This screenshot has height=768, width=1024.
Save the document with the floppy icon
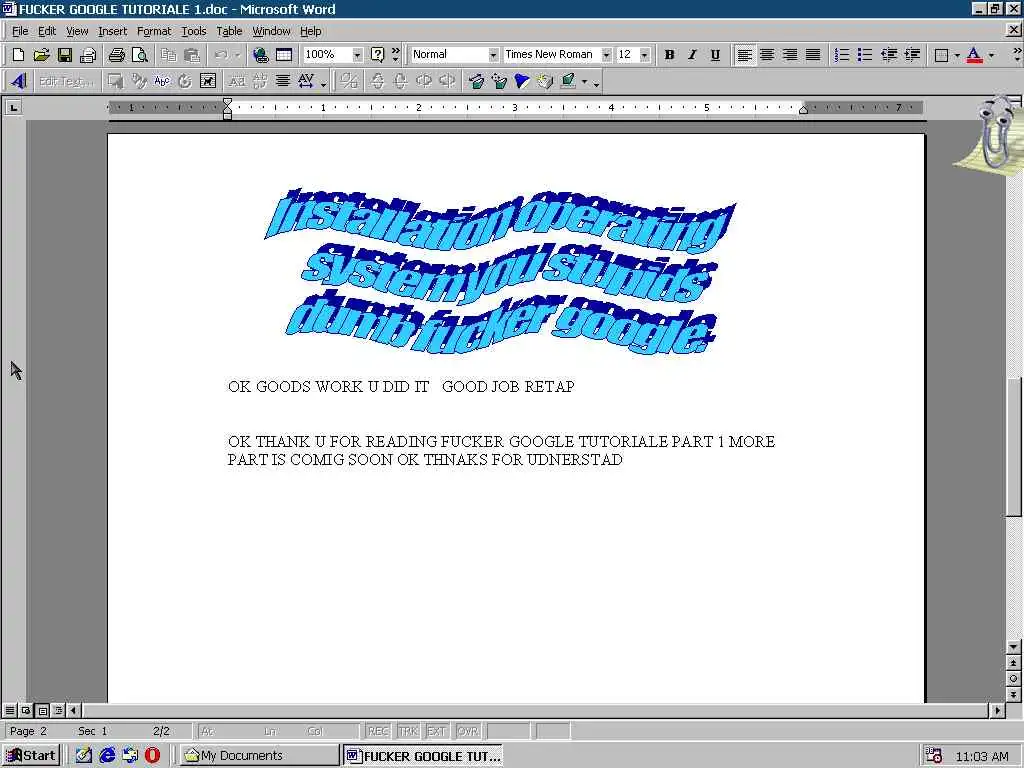coord(64,55)
